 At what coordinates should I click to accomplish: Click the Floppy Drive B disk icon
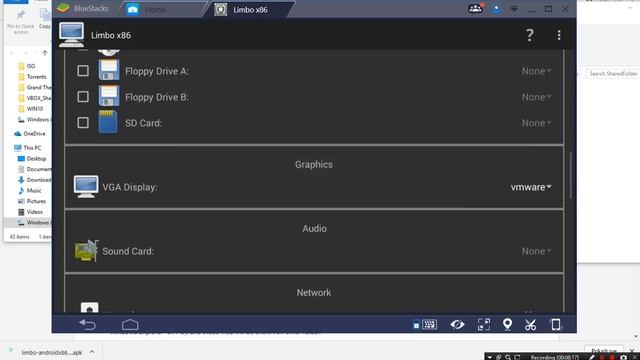coord(109,96)
